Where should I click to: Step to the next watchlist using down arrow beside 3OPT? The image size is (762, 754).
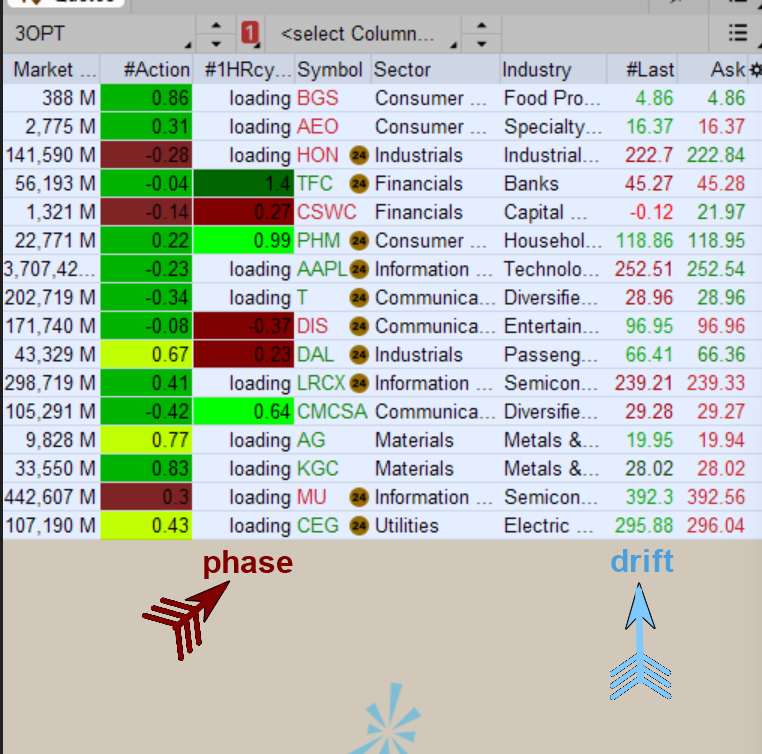[216, 44]
